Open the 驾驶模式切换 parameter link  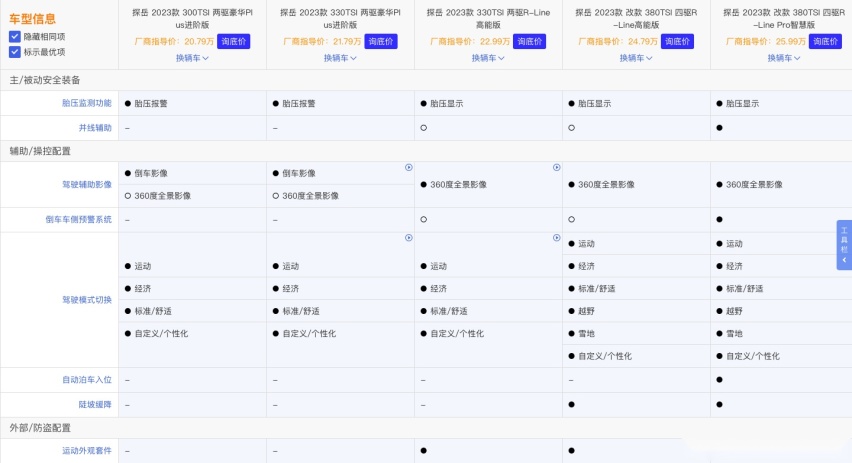(x=86, y=300)
